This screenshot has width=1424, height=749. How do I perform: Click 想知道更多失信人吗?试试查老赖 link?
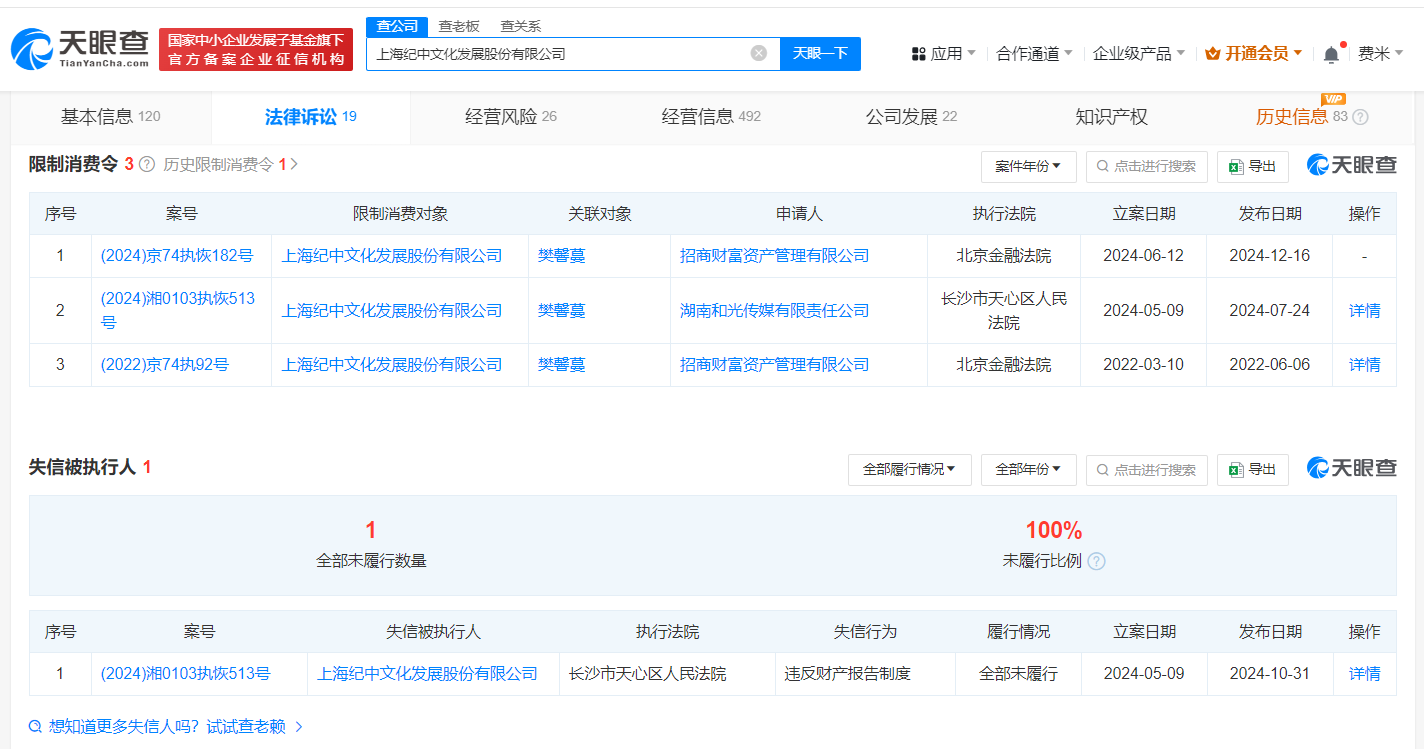point(166,727)
